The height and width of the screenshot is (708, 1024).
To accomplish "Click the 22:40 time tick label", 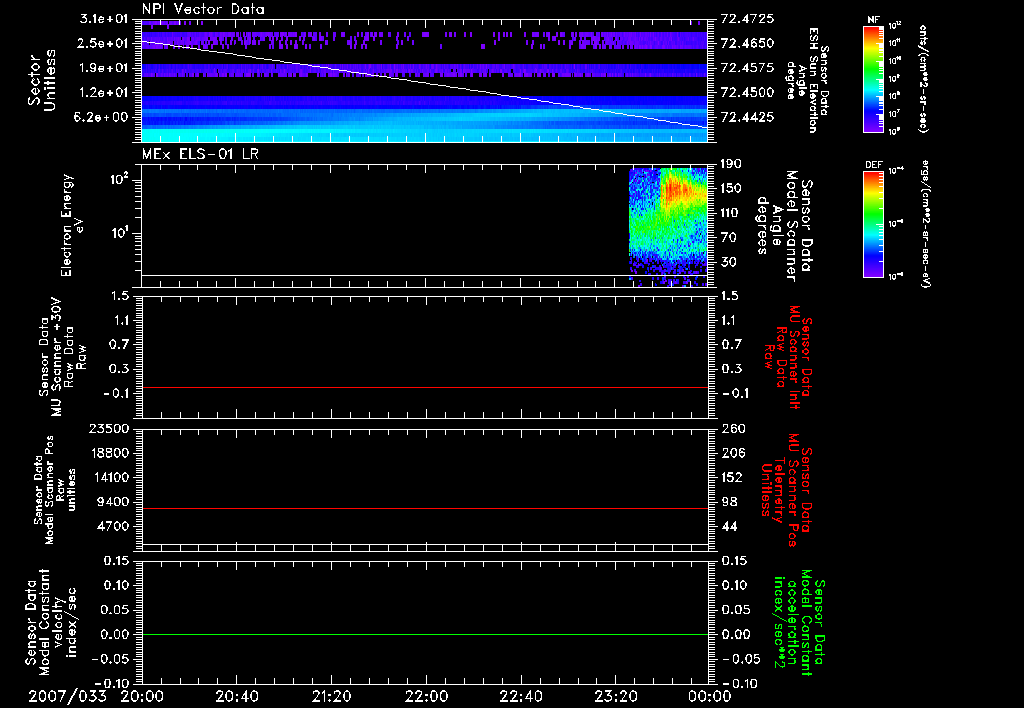I will pos(520,696).
